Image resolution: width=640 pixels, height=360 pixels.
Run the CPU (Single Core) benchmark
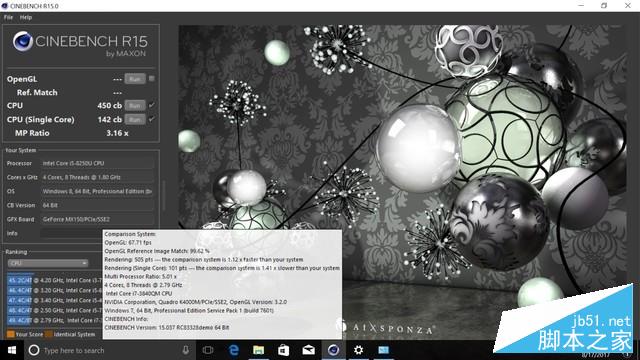point(135,119)
